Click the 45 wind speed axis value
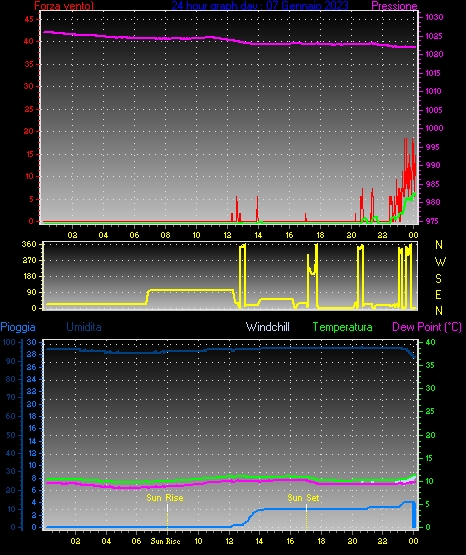This screenshot has width=466, height=555. [29, 19]
